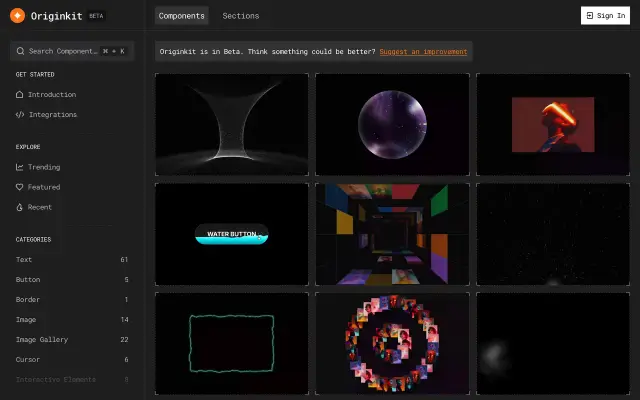Click the Sign In button
640x400 pixels.
pos(605,16)
